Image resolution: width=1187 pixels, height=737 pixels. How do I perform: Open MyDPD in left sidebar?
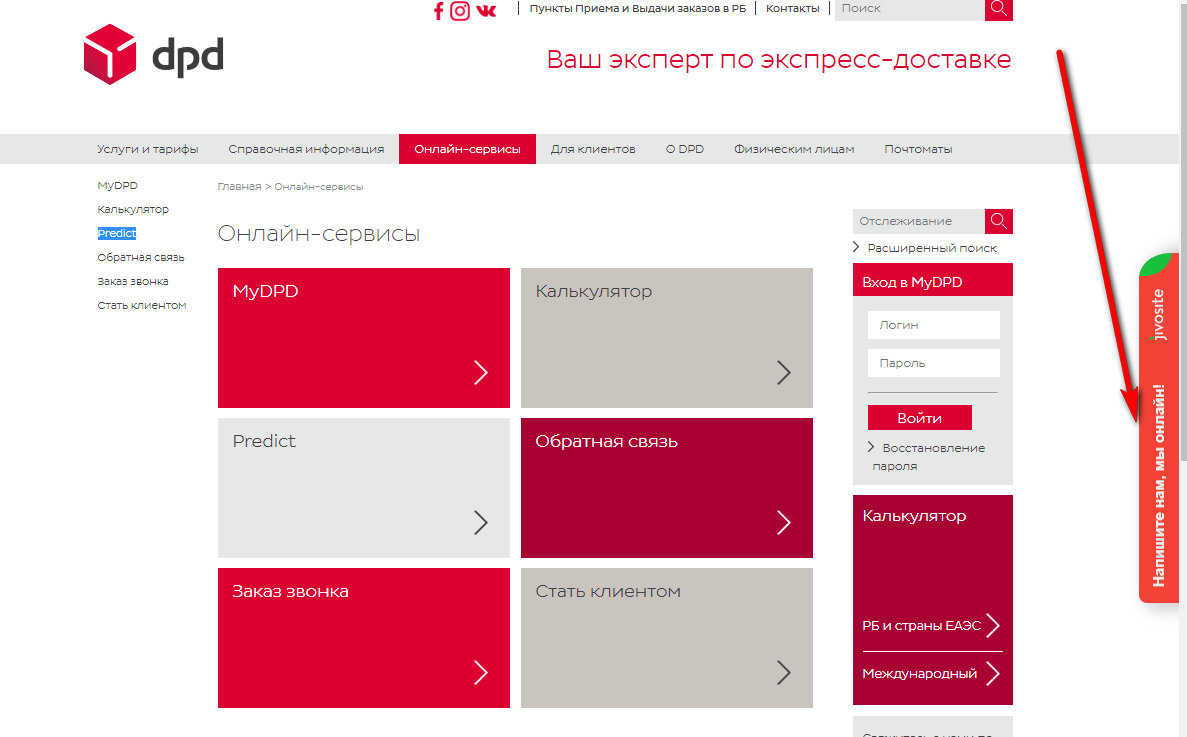coord(117,185)
